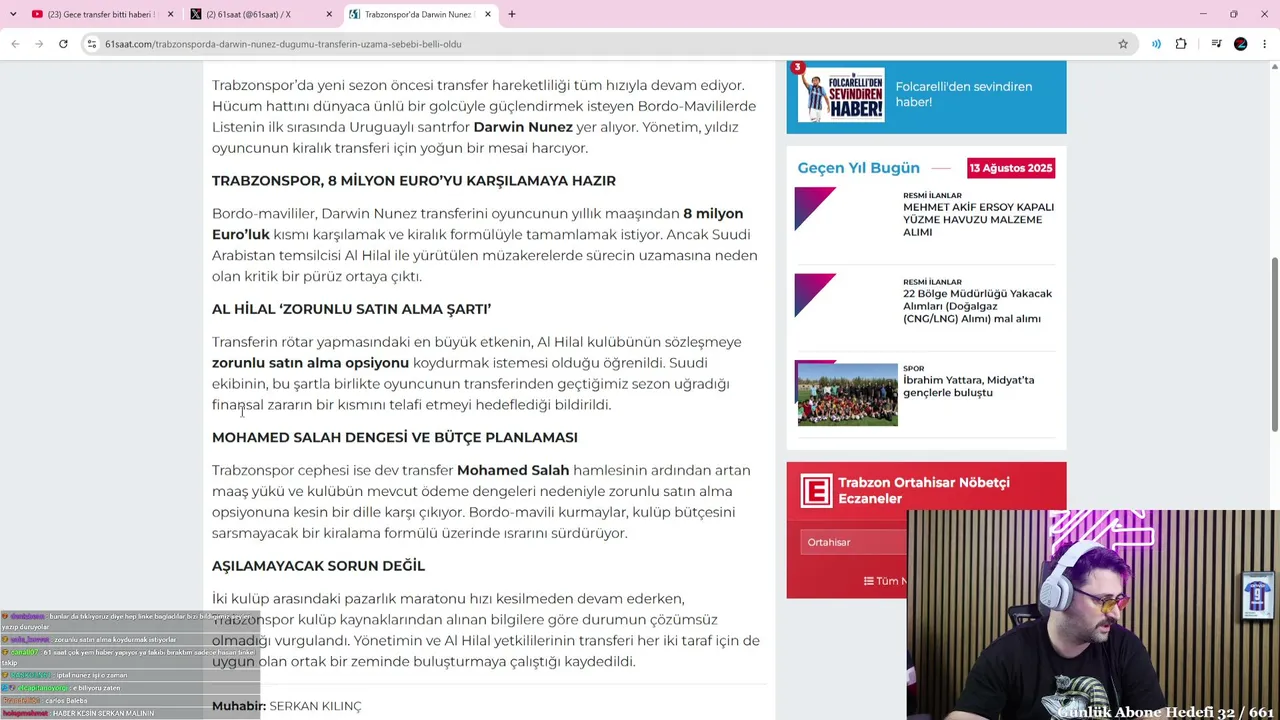Bookmark this page with the star icon
Image resolution: width=1280 pixels, height=720 pixels.
coord(1123,44)
